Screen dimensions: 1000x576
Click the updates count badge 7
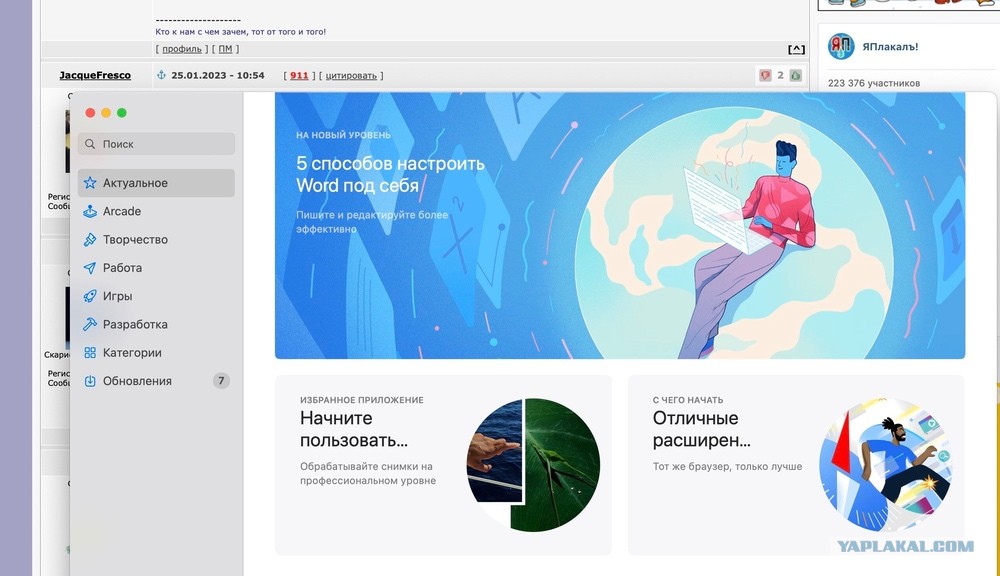[x=221, y=381]
